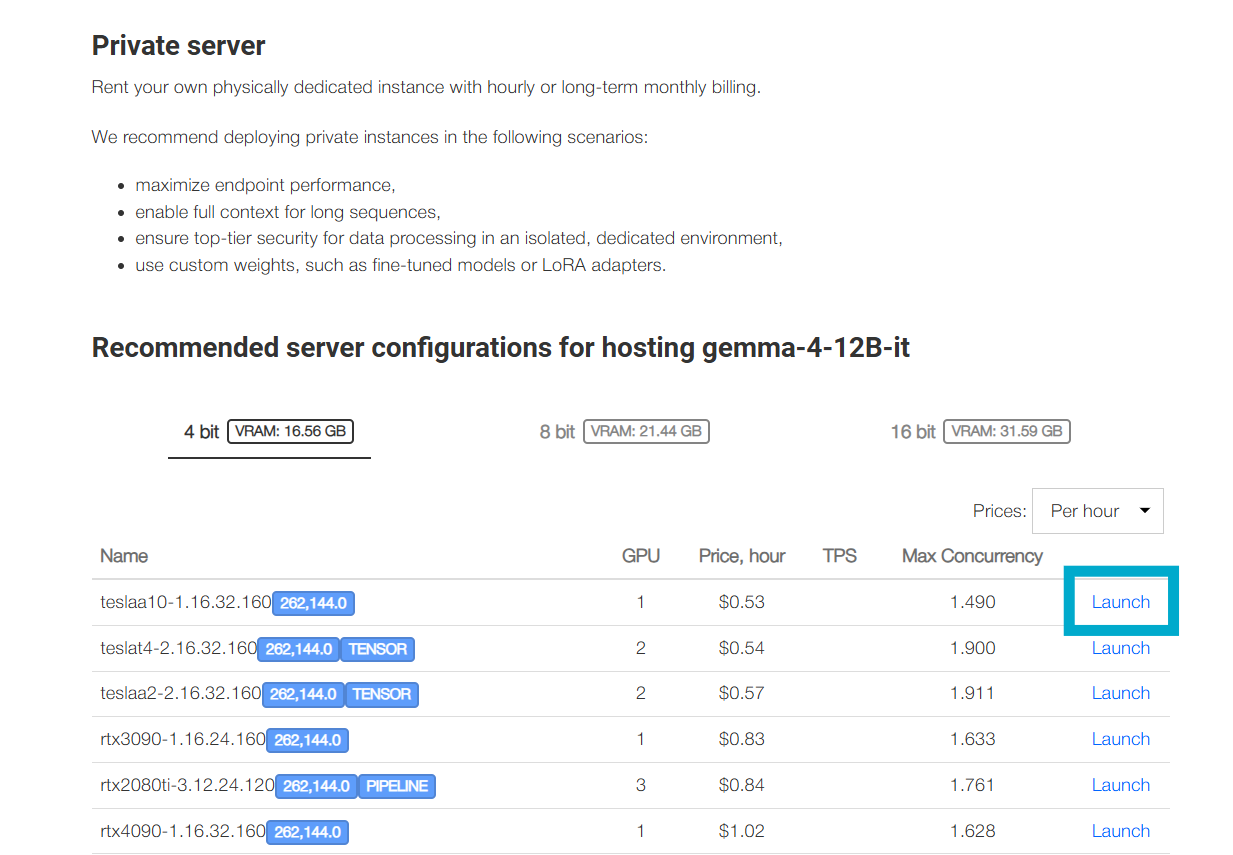The height and width of the screenshot is (855, 1233).
Task: Click the 1.911 max concurrency value
Action: pos(973,693)
